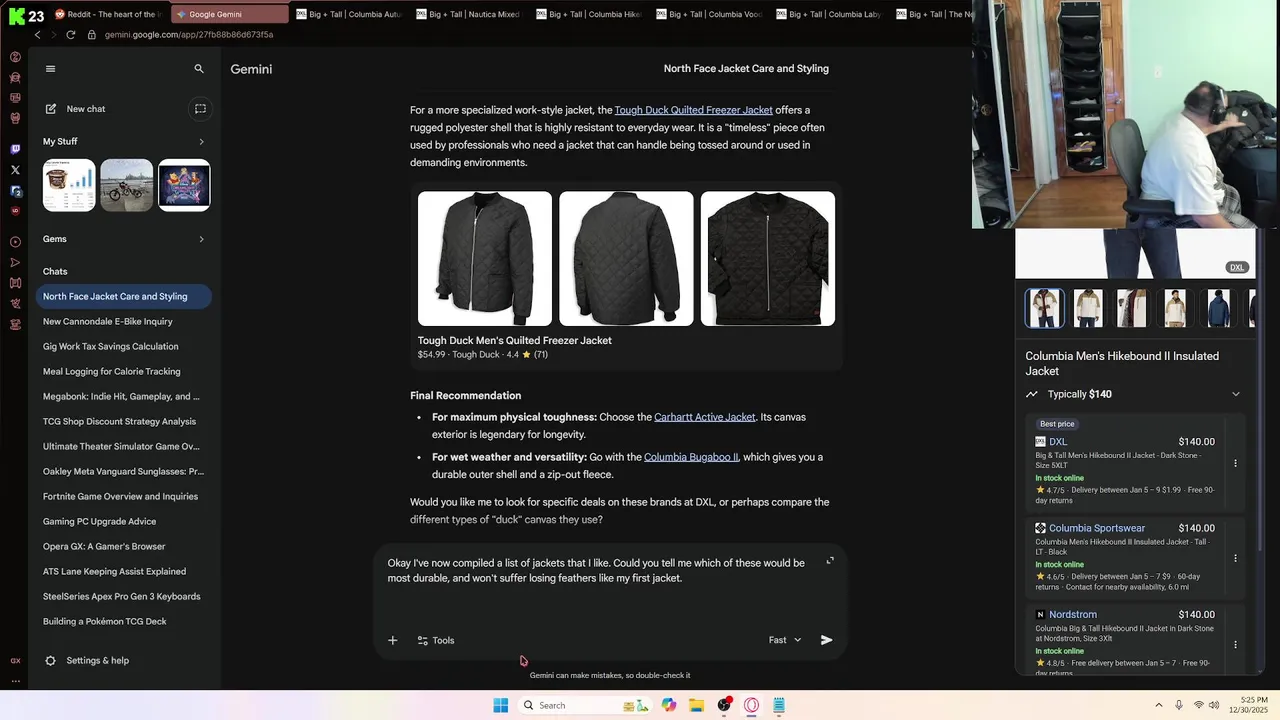Click plus icon to add files to prompt

pos(392,640)
